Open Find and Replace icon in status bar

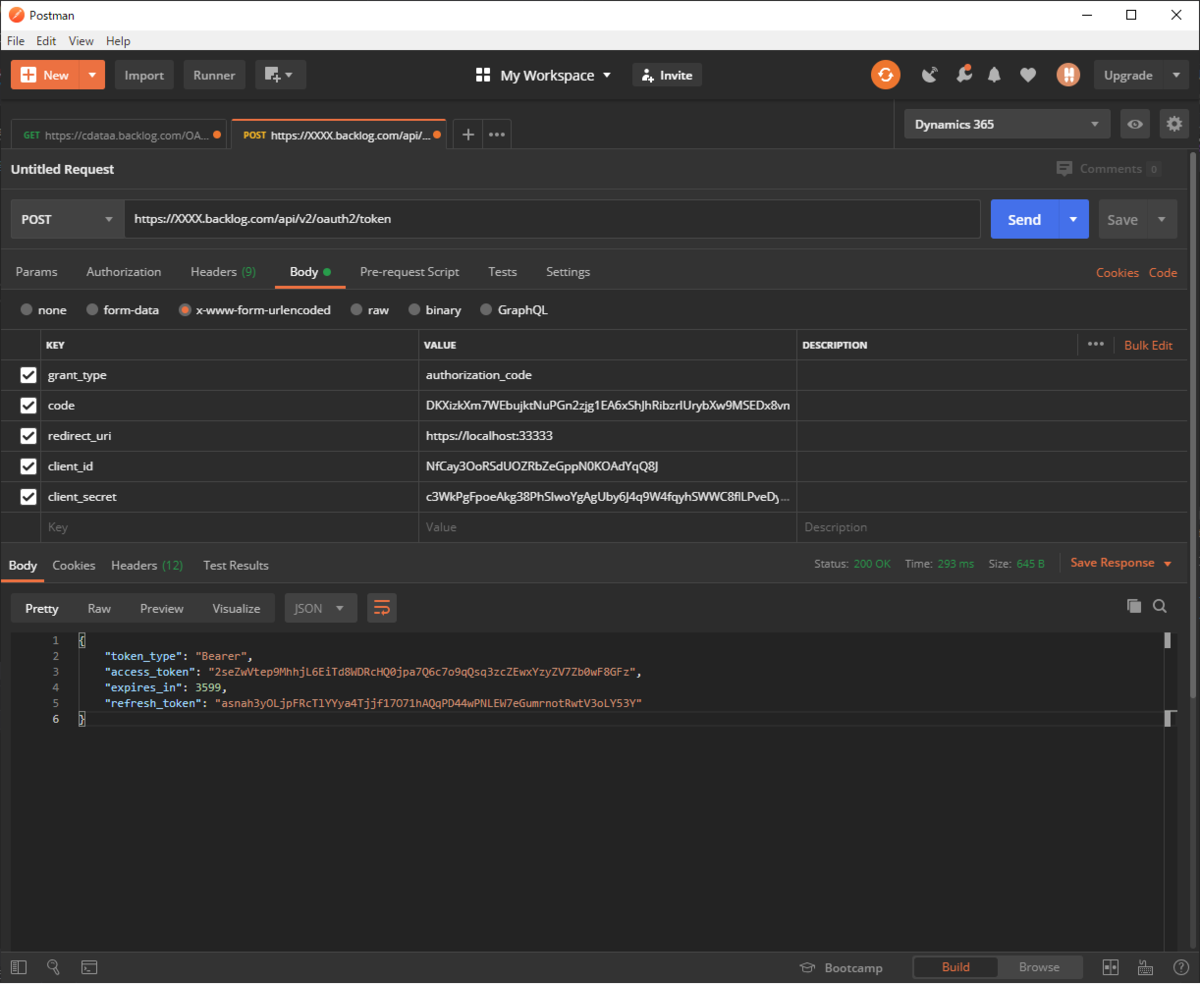point(53,967)
